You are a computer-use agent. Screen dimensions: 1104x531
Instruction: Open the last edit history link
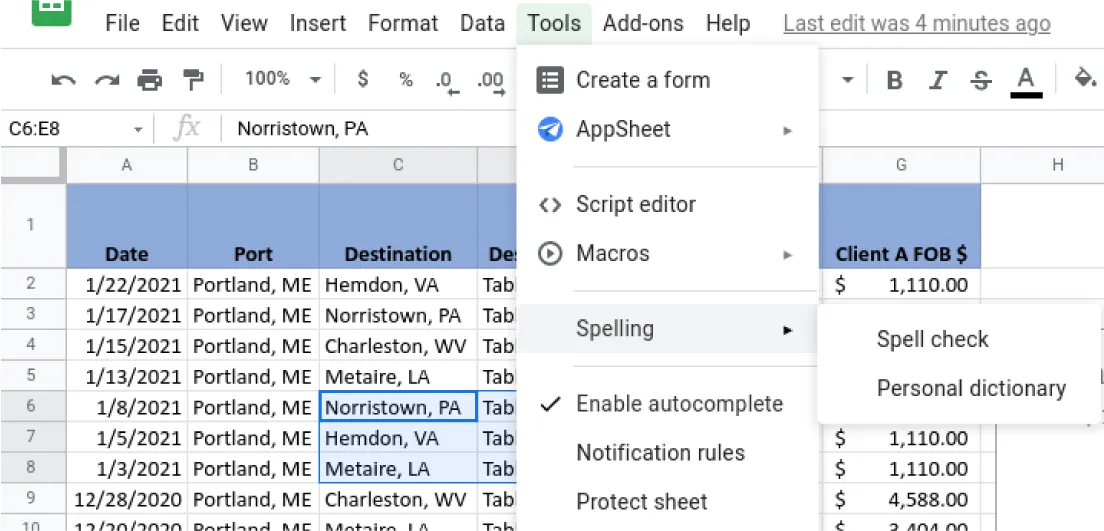pos(916,23)
